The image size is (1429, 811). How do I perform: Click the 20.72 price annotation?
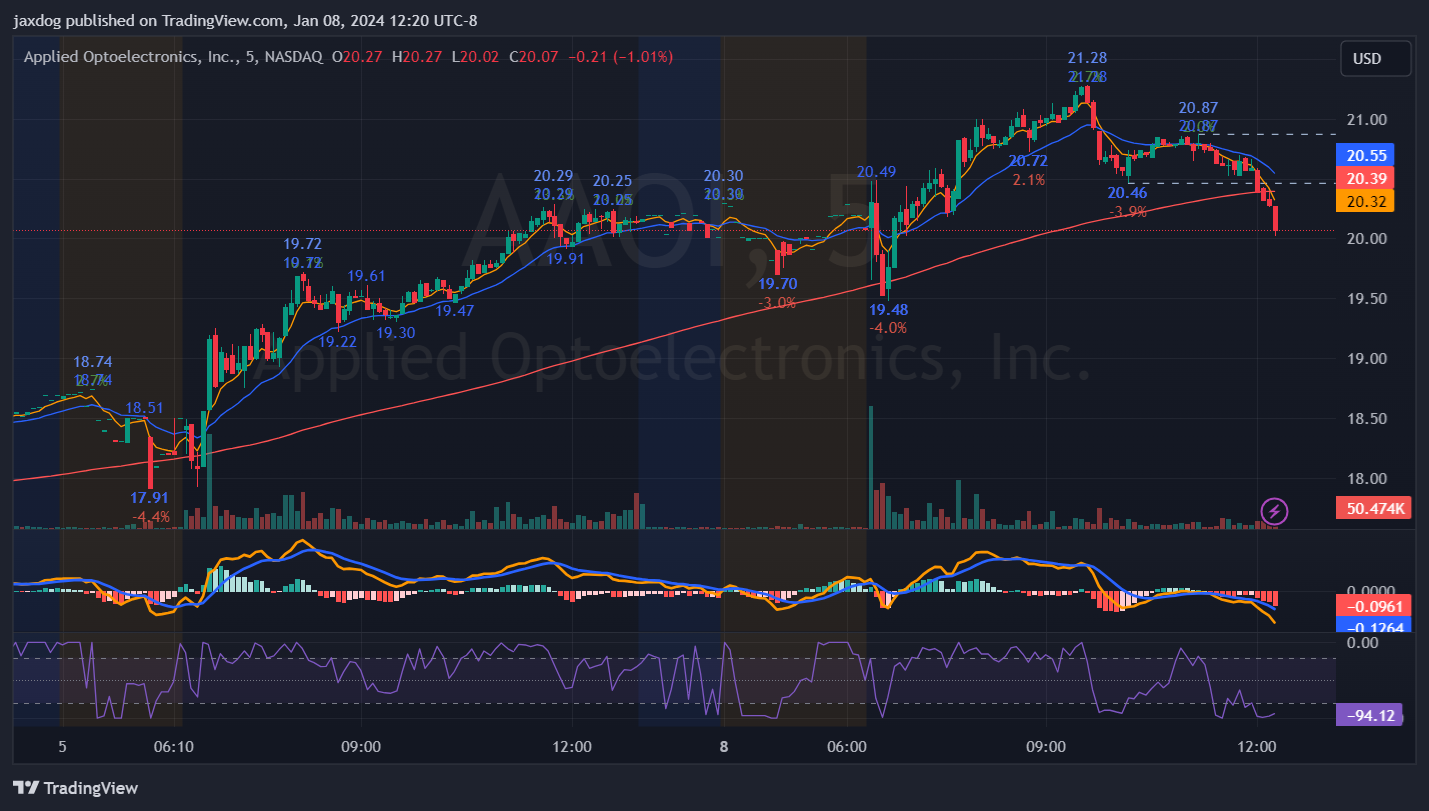(1028, 161)
